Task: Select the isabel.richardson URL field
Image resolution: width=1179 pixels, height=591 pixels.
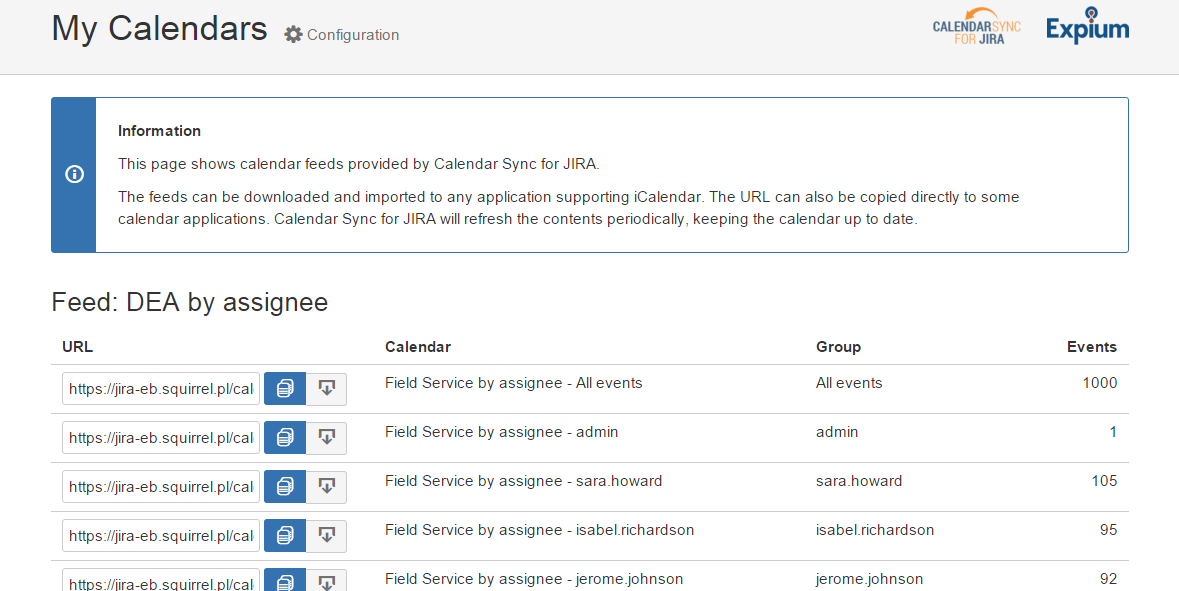Action: 161,536
